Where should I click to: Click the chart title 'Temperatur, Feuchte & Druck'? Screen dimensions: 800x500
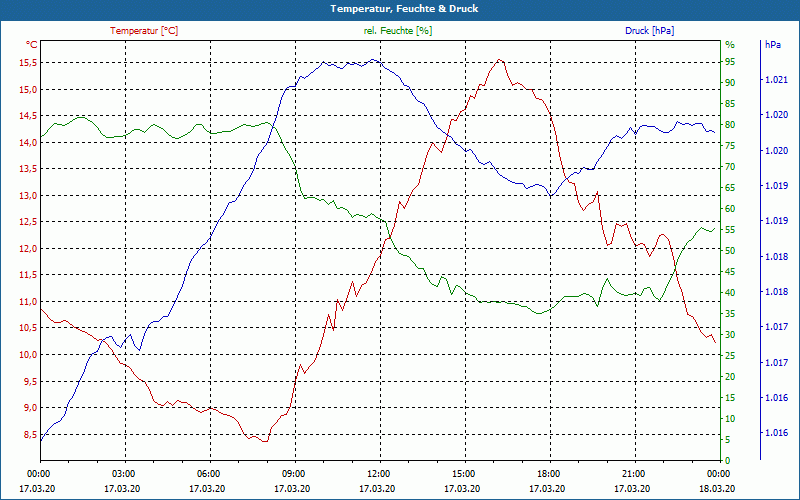tap(404, 9)
